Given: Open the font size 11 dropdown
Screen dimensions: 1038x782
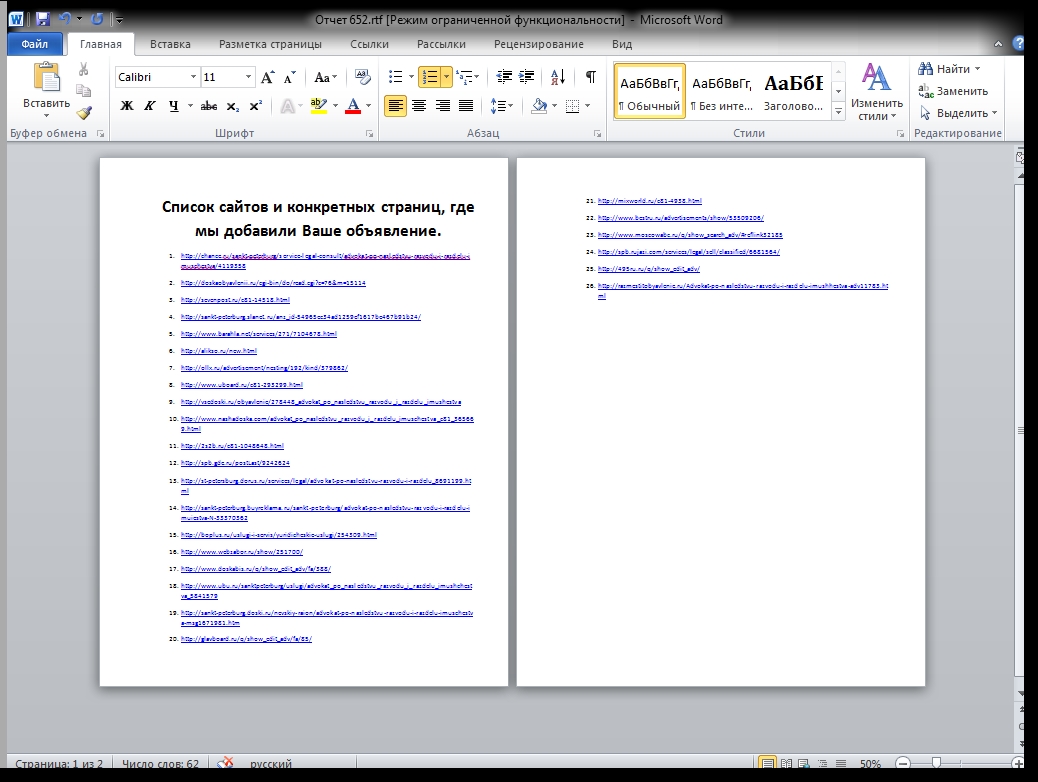Looking at the screenshot, I should click(248, 77).
